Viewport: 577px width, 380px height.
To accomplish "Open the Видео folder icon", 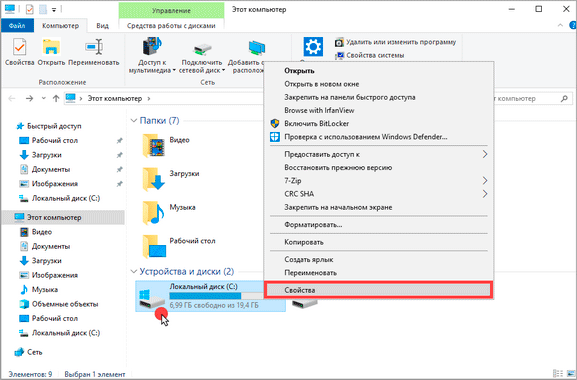I will [x=154, y=146].
